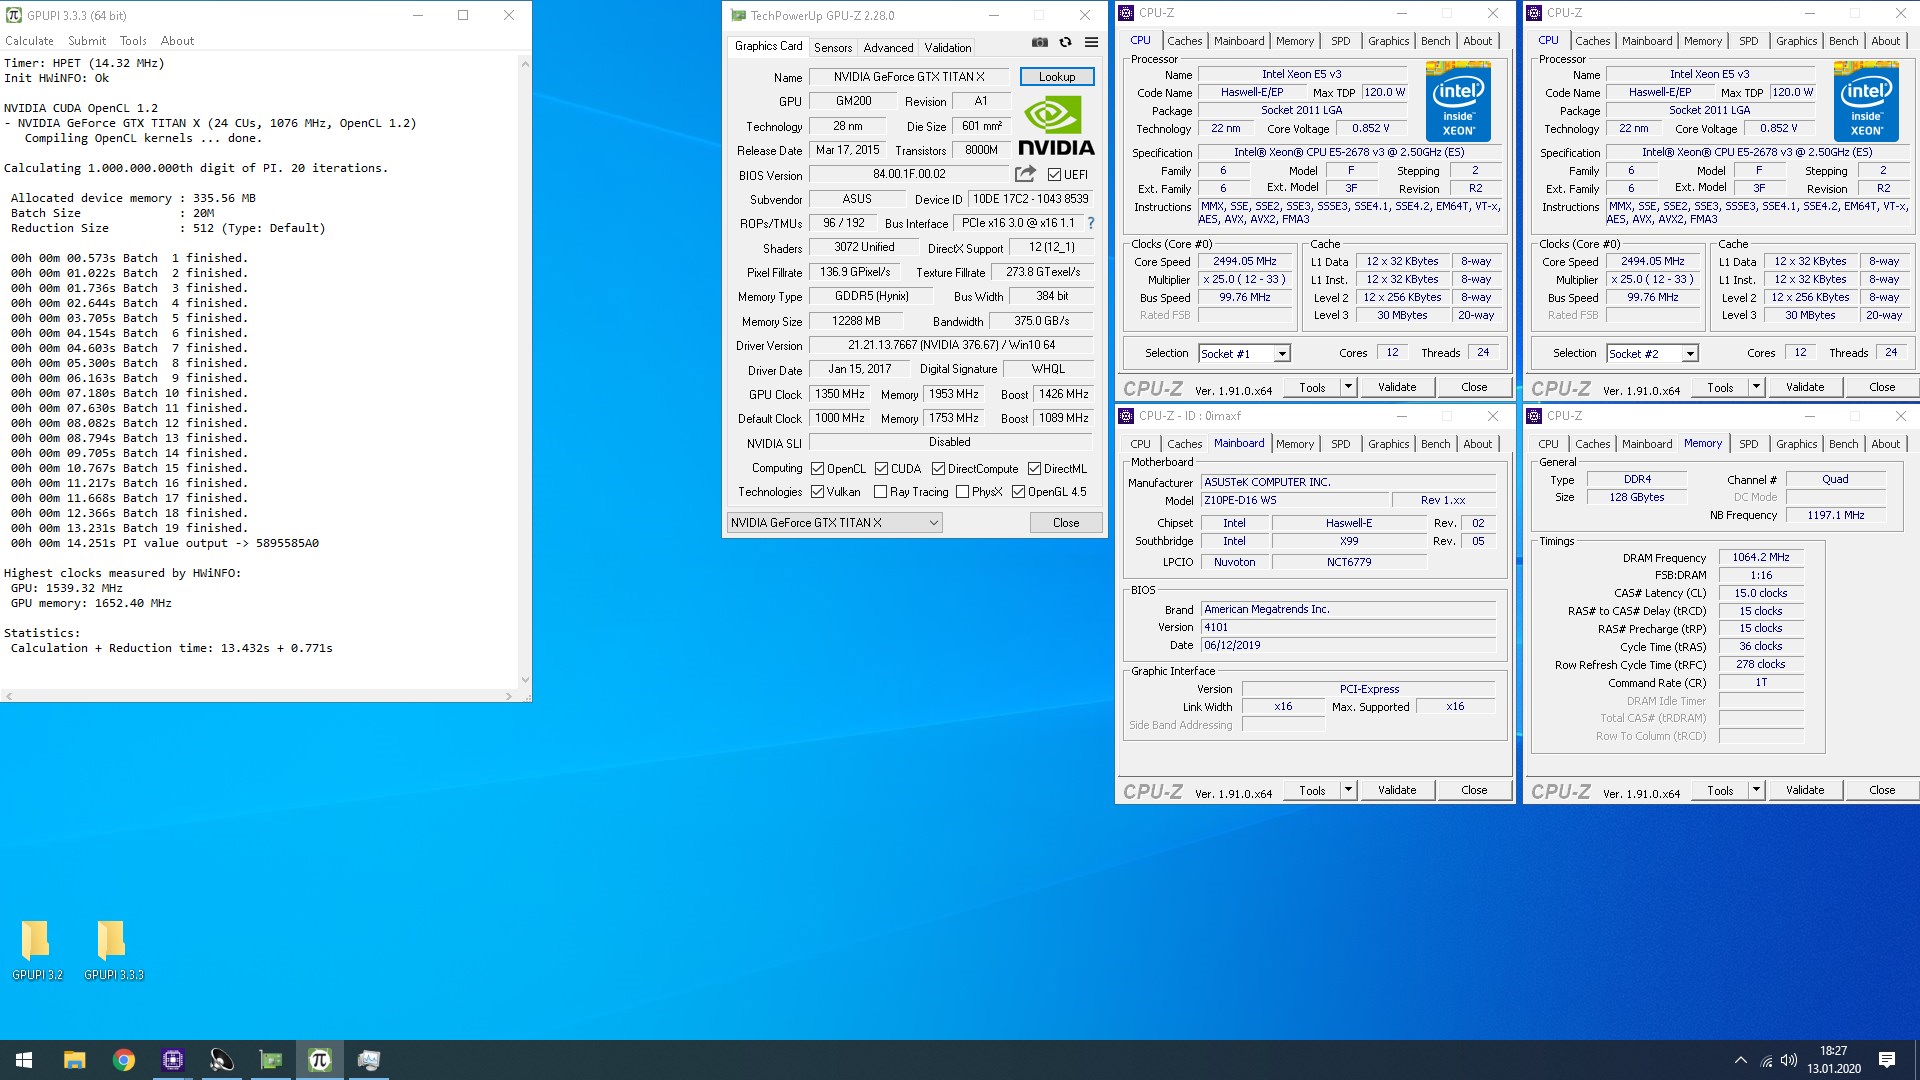
Task: Click Close in the Memory CPU-Z window
Action: click(x=1882, y=790)
